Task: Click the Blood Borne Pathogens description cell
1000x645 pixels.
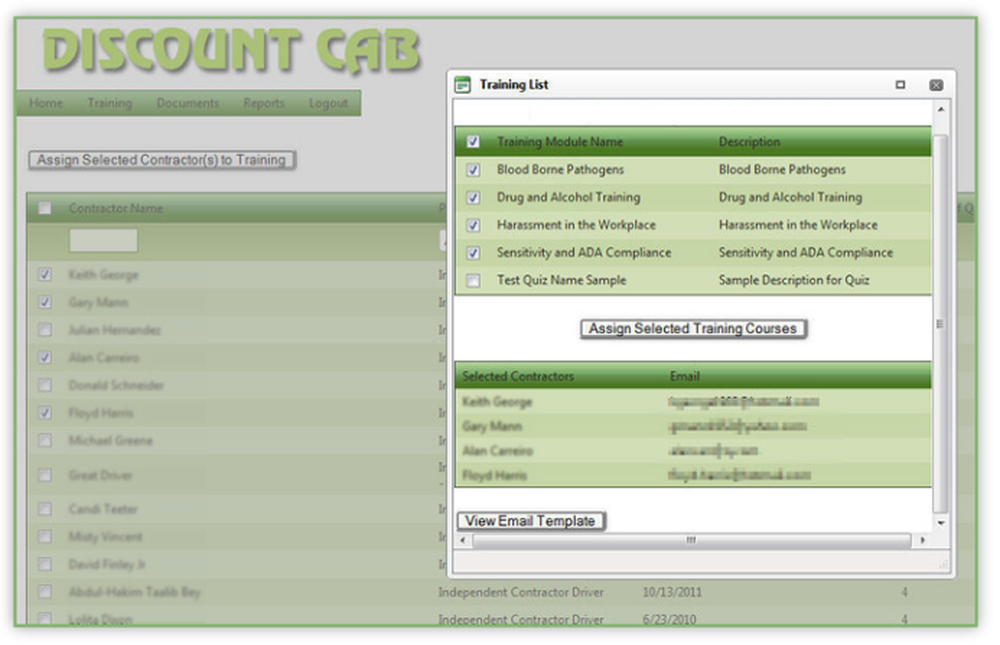Action: [x=782, y=170]
